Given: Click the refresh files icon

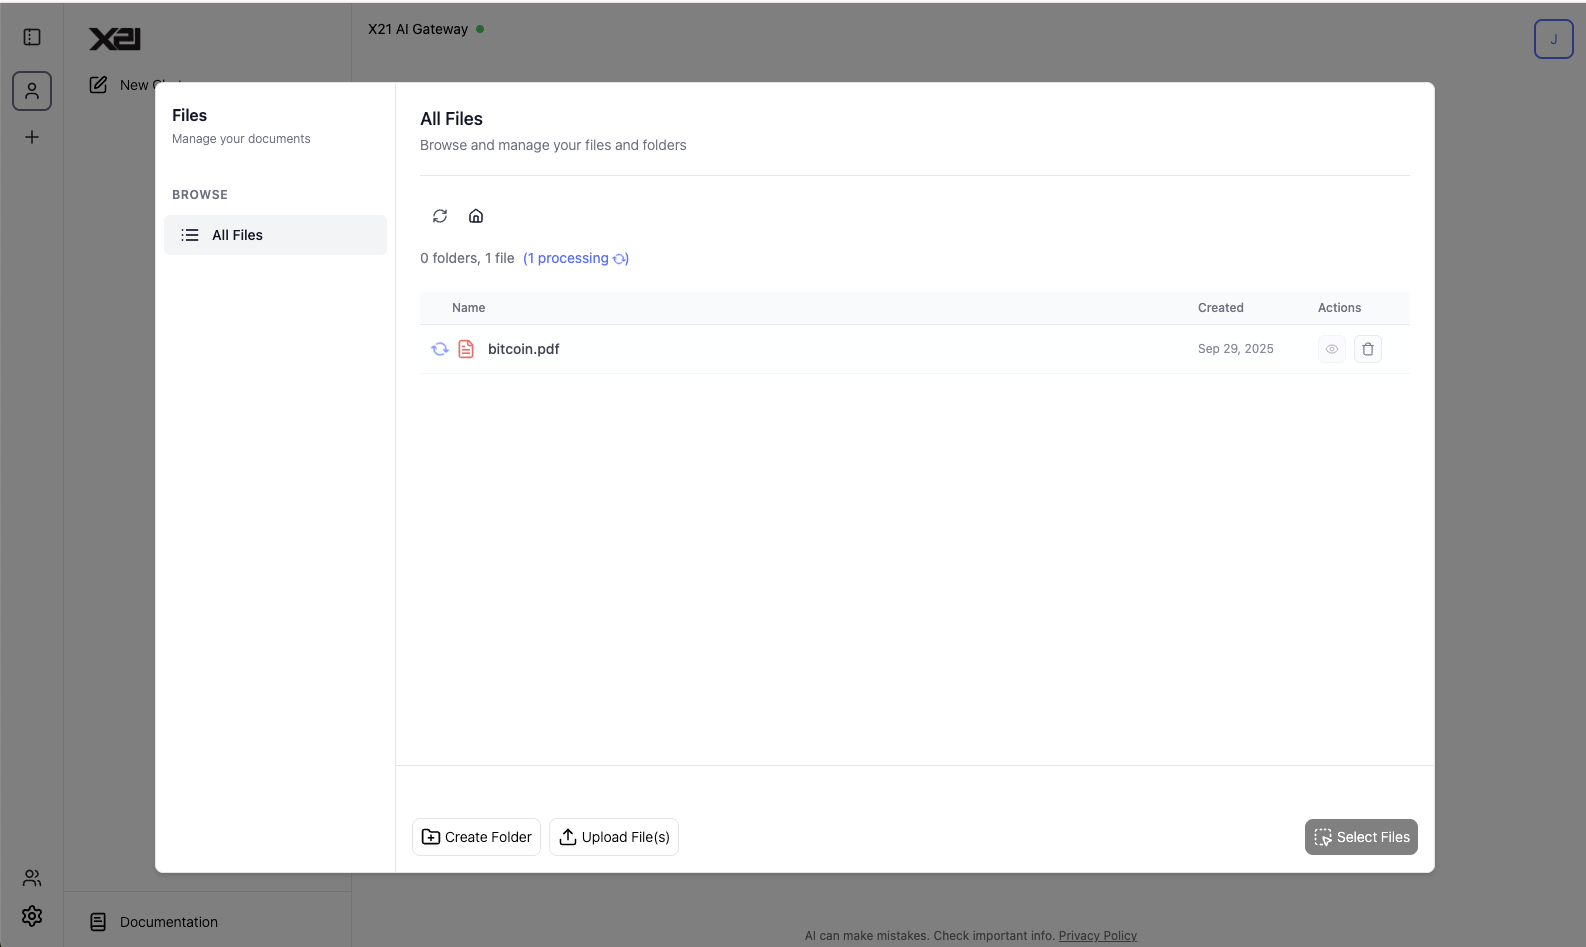Looking at the screenshot, I should point(440,216).
